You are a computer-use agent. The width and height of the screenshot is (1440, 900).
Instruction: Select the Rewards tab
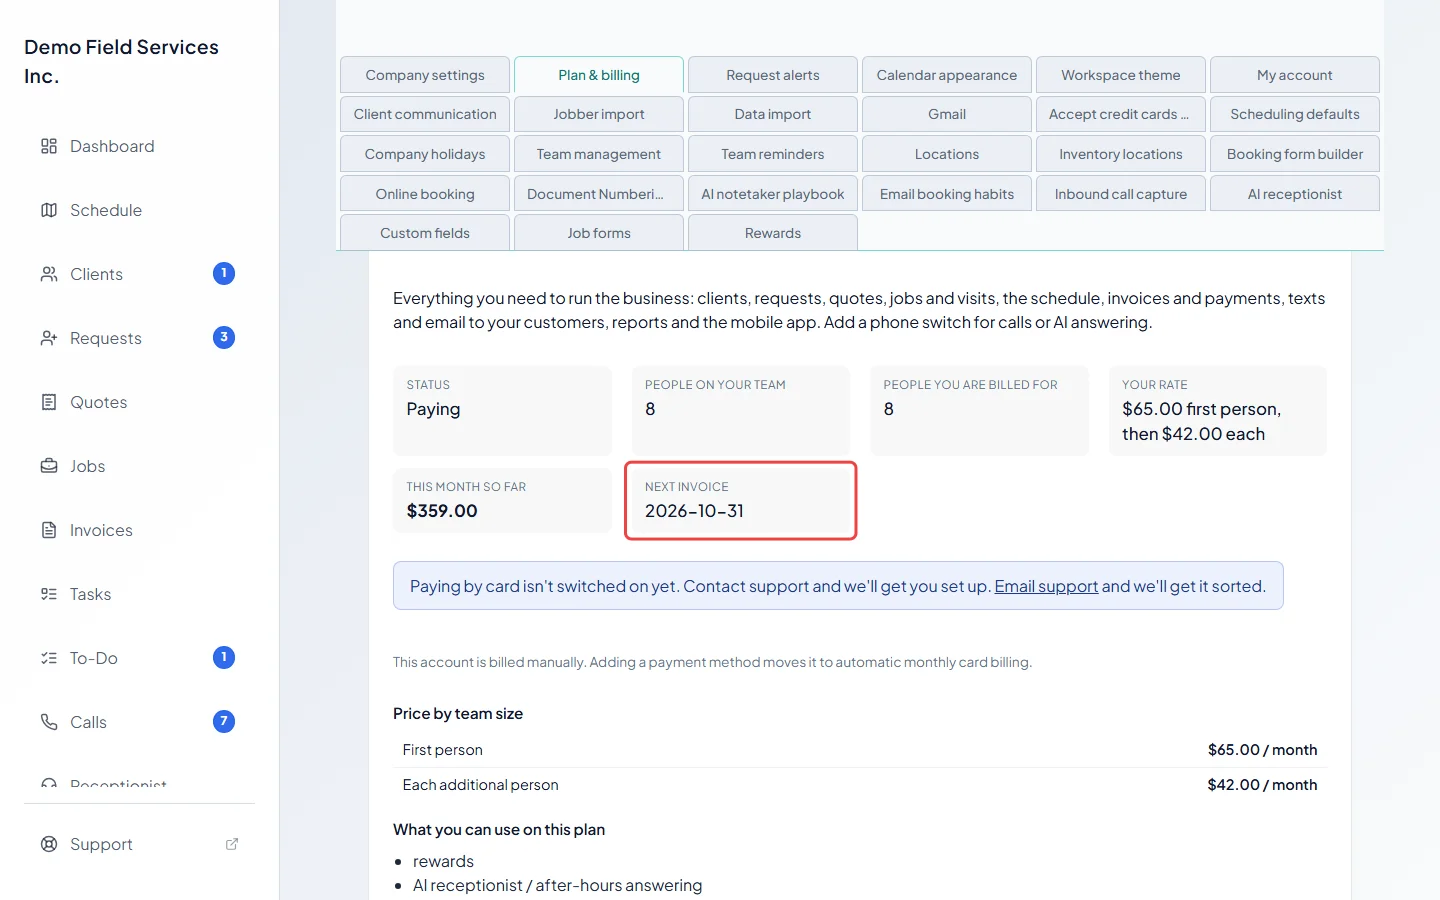click(773, 233)
